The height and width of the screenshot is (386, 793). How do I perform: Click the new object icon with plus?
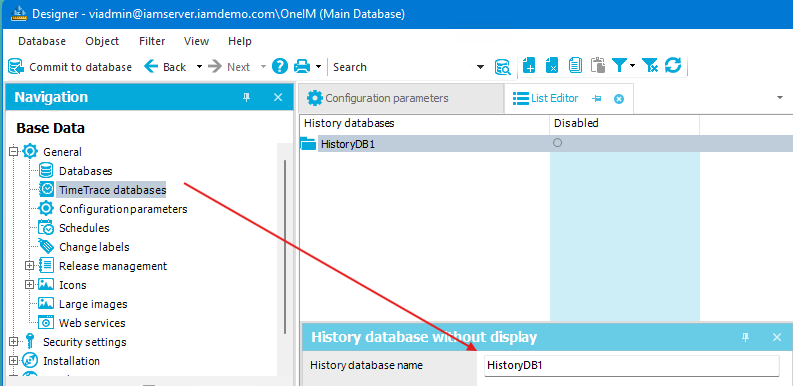(x=529, y=66)
